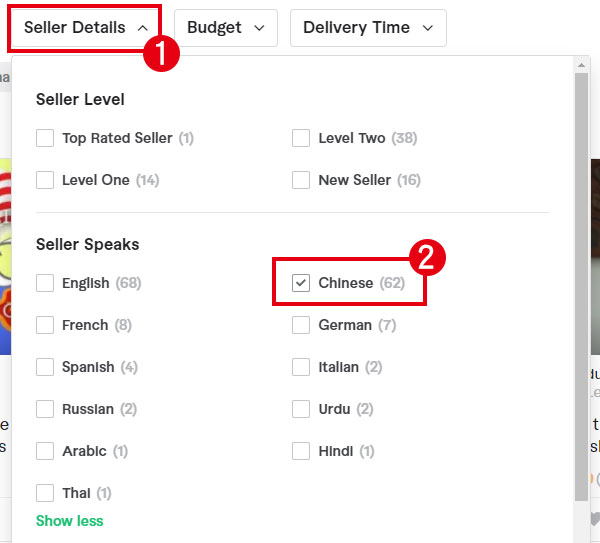Toggle the French language filter

click(45, 325)
